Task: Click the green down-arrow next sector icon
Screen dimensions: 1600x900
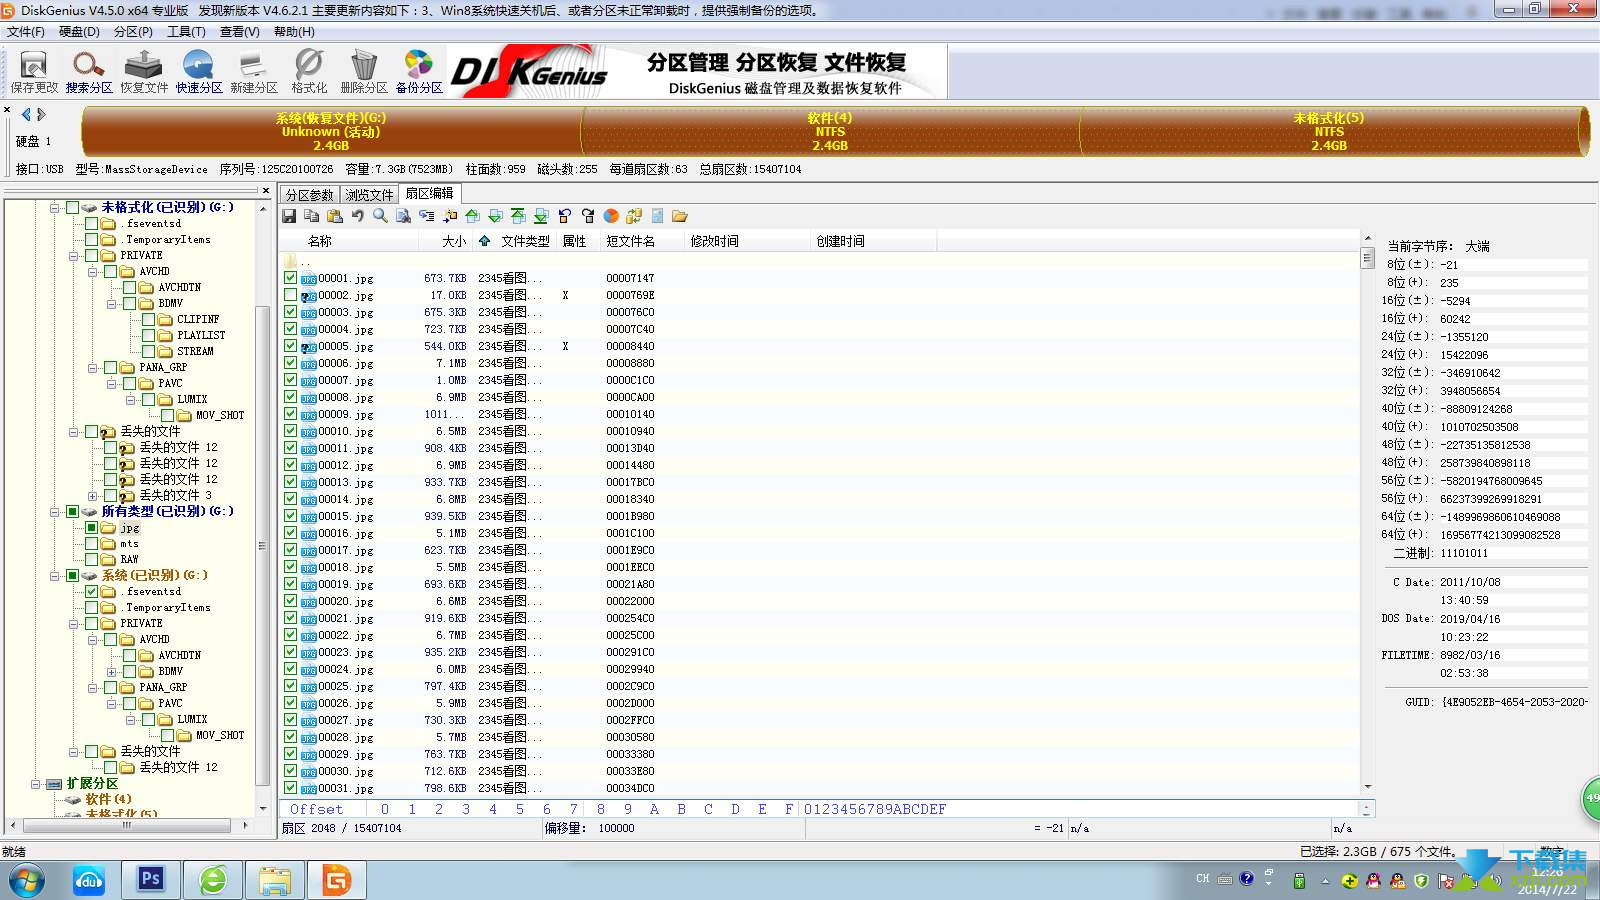Action: pos(495,216)
